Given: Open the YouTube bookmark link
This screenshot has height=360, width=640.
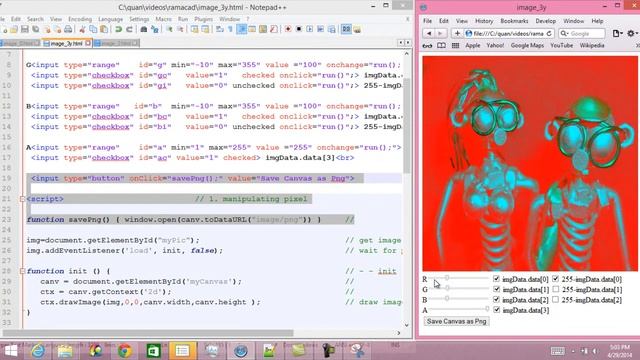Looking at the screenshot, I should (x=562, y=46).
